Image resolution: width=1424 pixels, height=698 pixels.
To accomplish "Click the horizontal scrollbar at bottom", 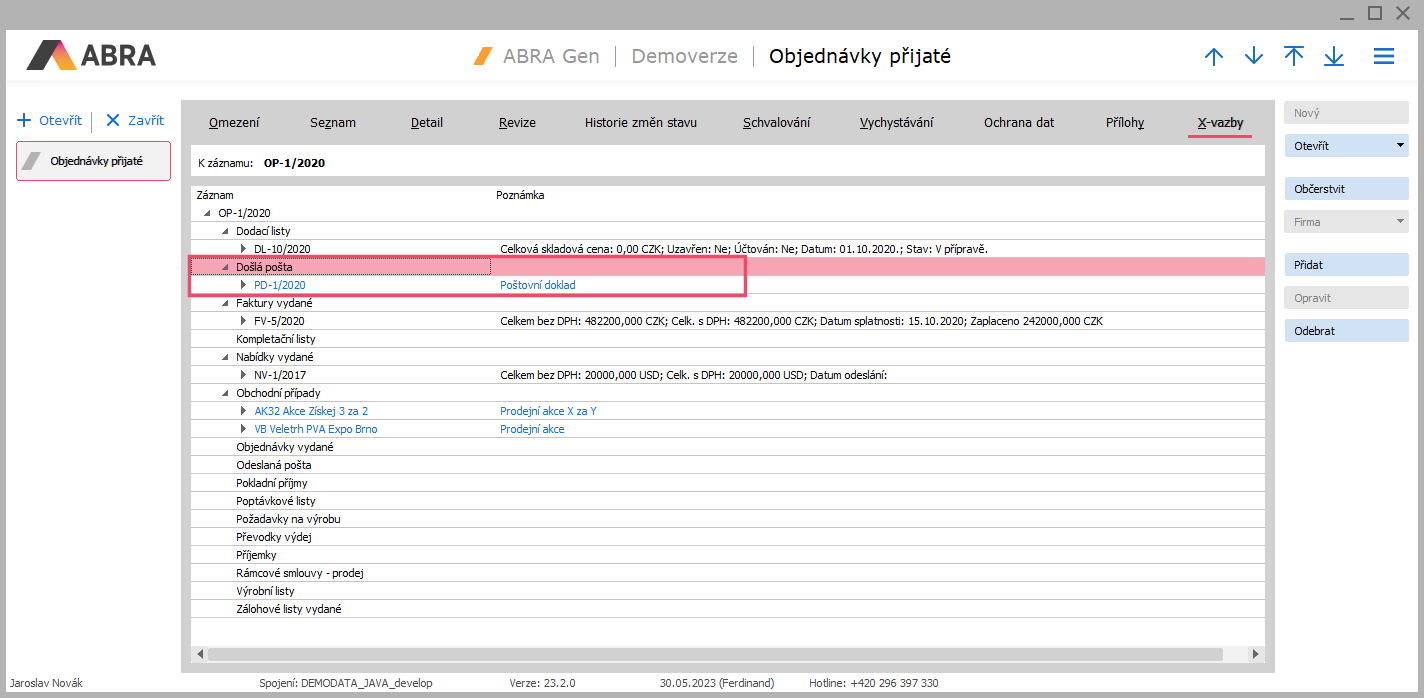I will pyautogui.click(x=714, y=654).
